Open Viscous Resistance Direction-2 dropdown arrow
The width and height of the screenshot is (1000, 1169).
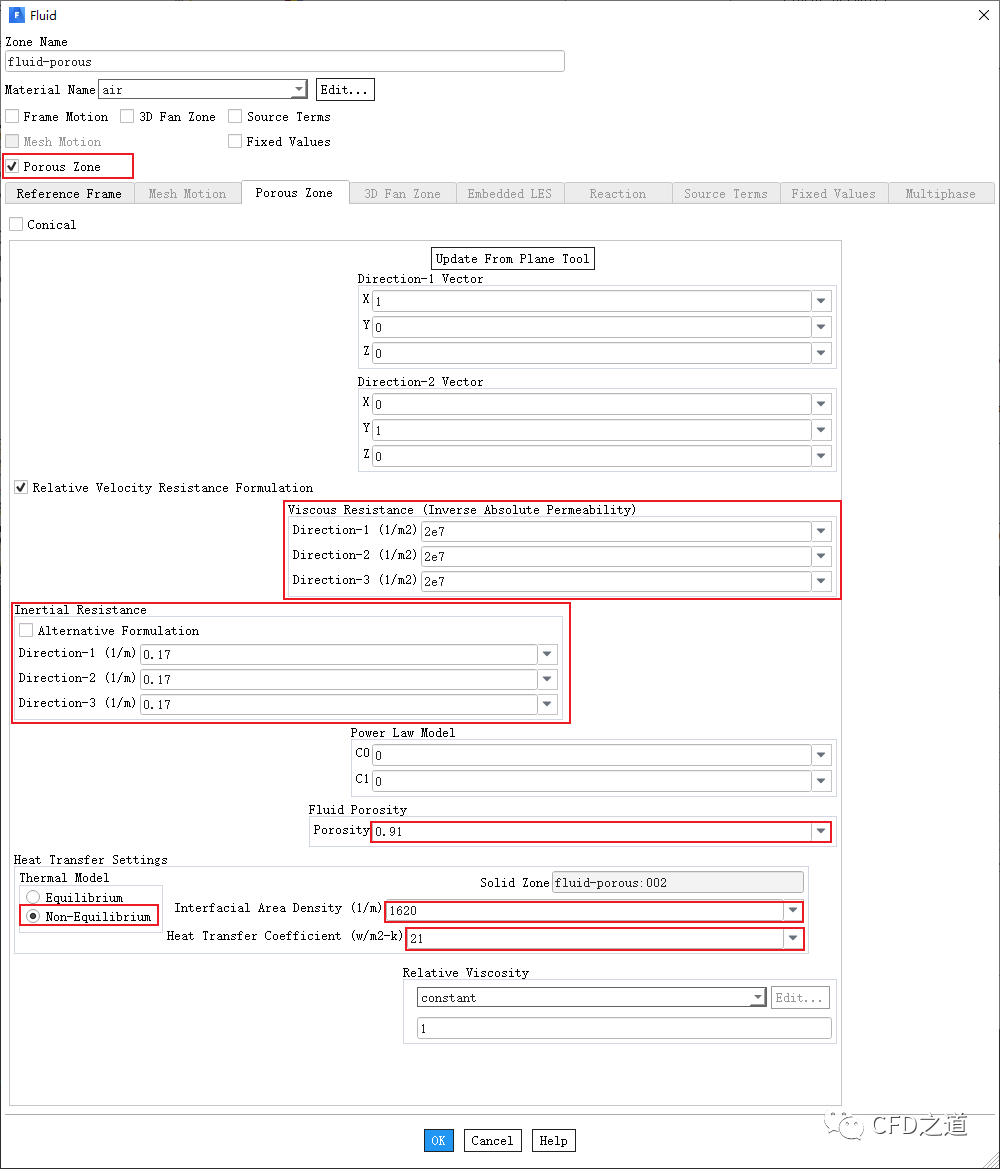[821, 556]
